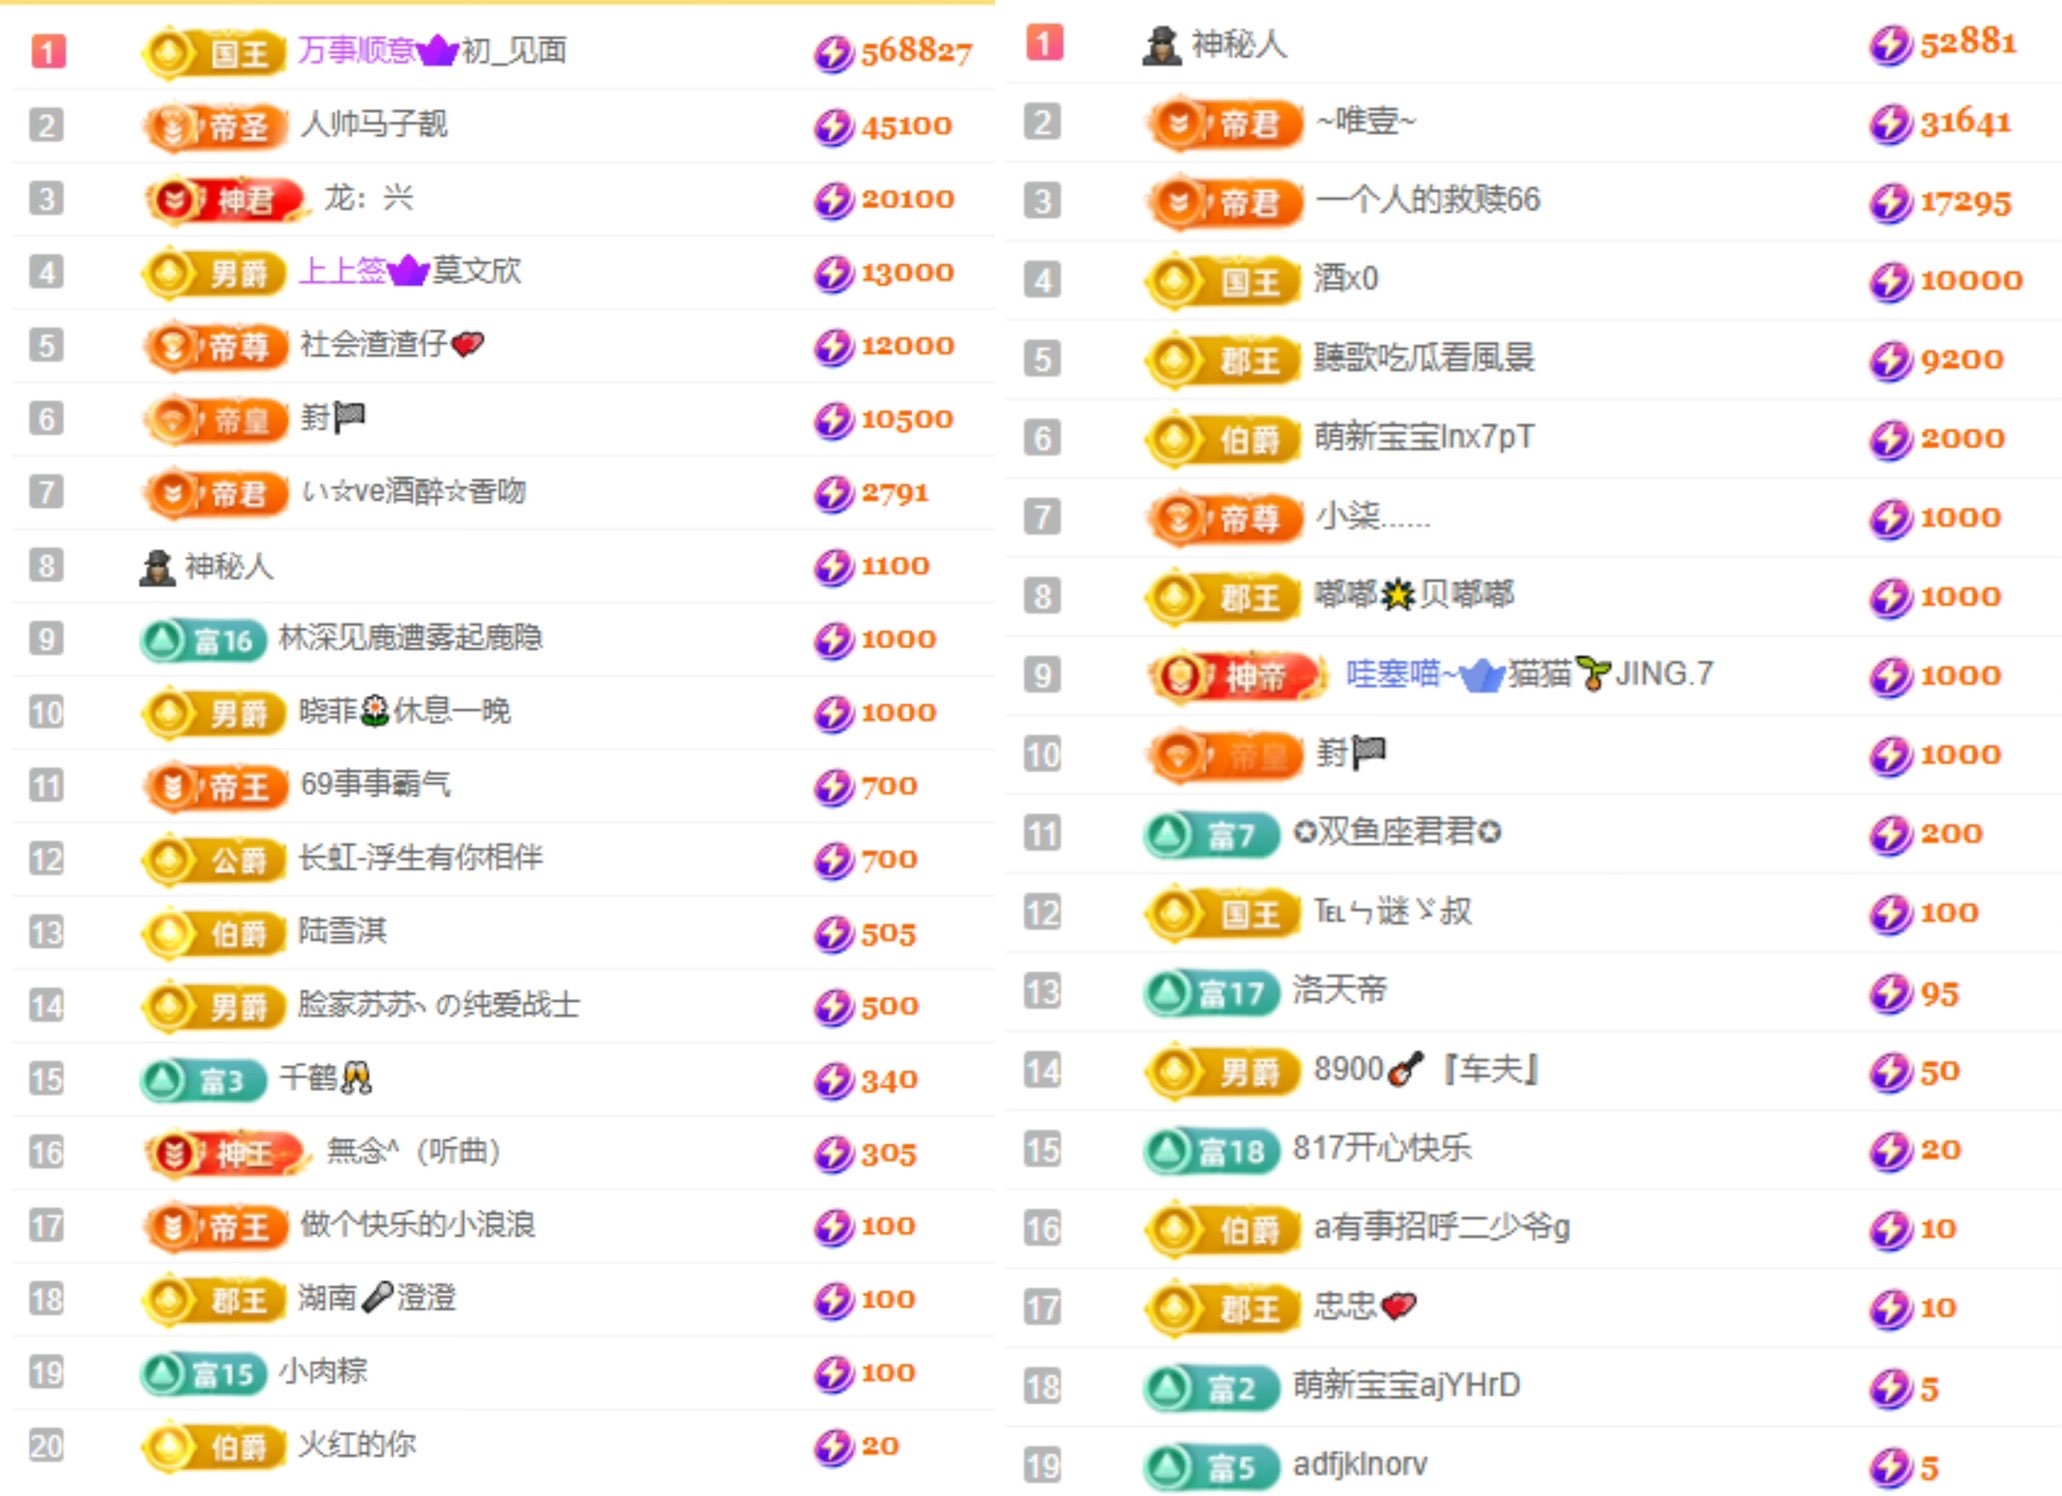
Task: Click the green 富18 badge near 817开心快乐
Action: 1212,1150
